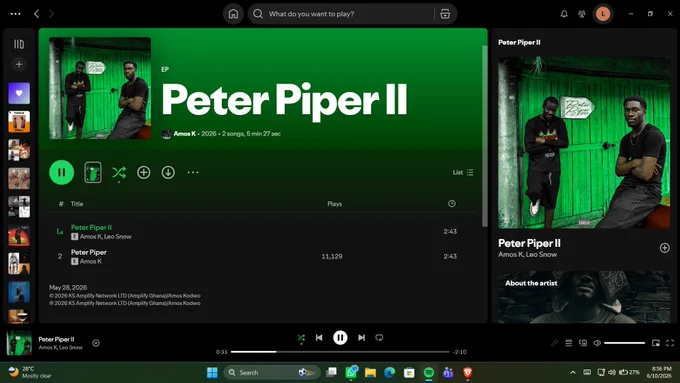
Task: Open 'Amos K, Leo Snow' artist link in track row
Action: coord(105,236)
